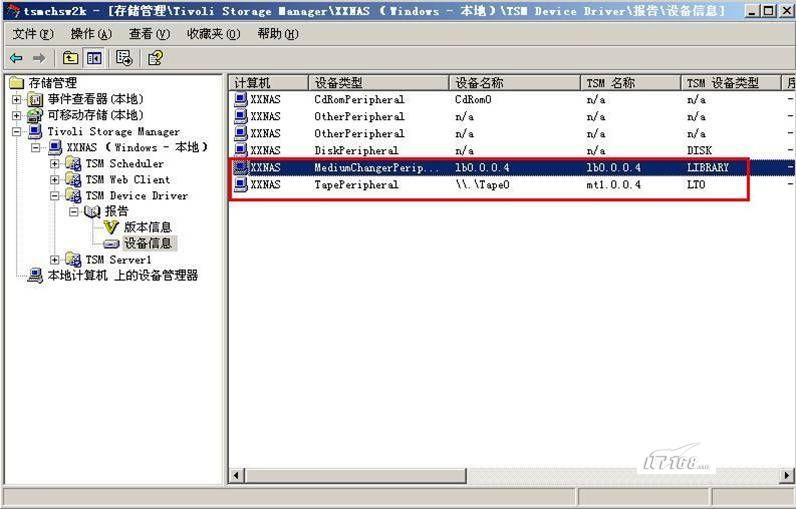
Task: Click the DiskPeripheral device type cell
Action: (356, 150)
